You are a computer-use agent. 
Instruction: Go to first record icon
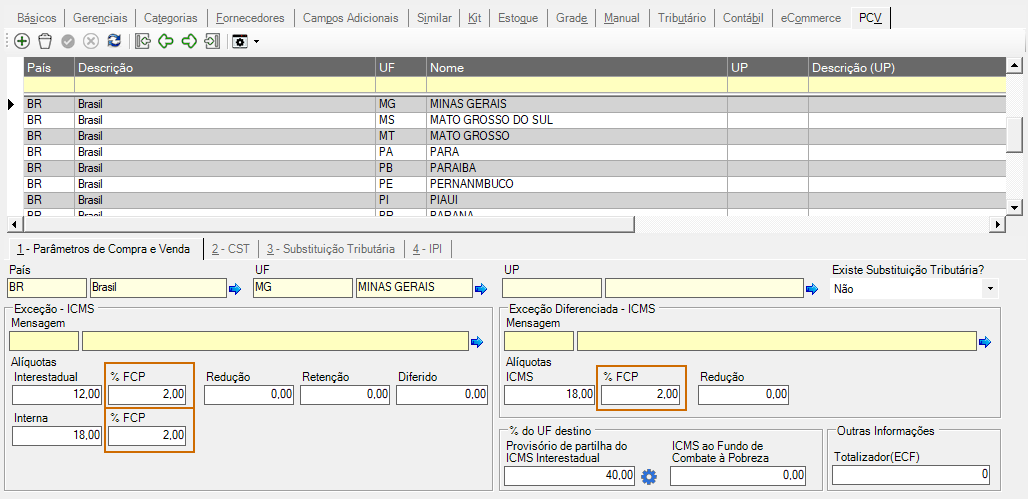point(142,41)
